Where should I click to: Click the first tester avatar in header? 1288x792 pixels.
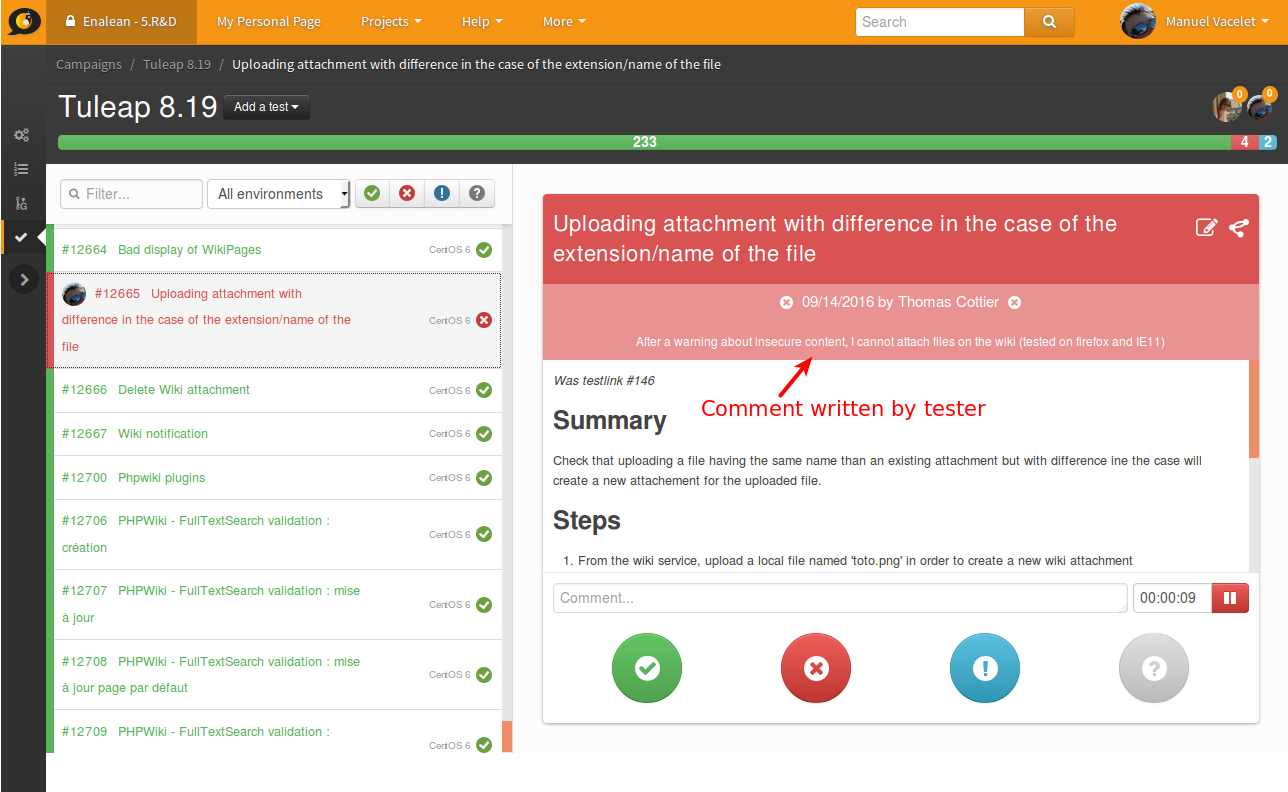pyautogui.click(x=1227, y=107)
